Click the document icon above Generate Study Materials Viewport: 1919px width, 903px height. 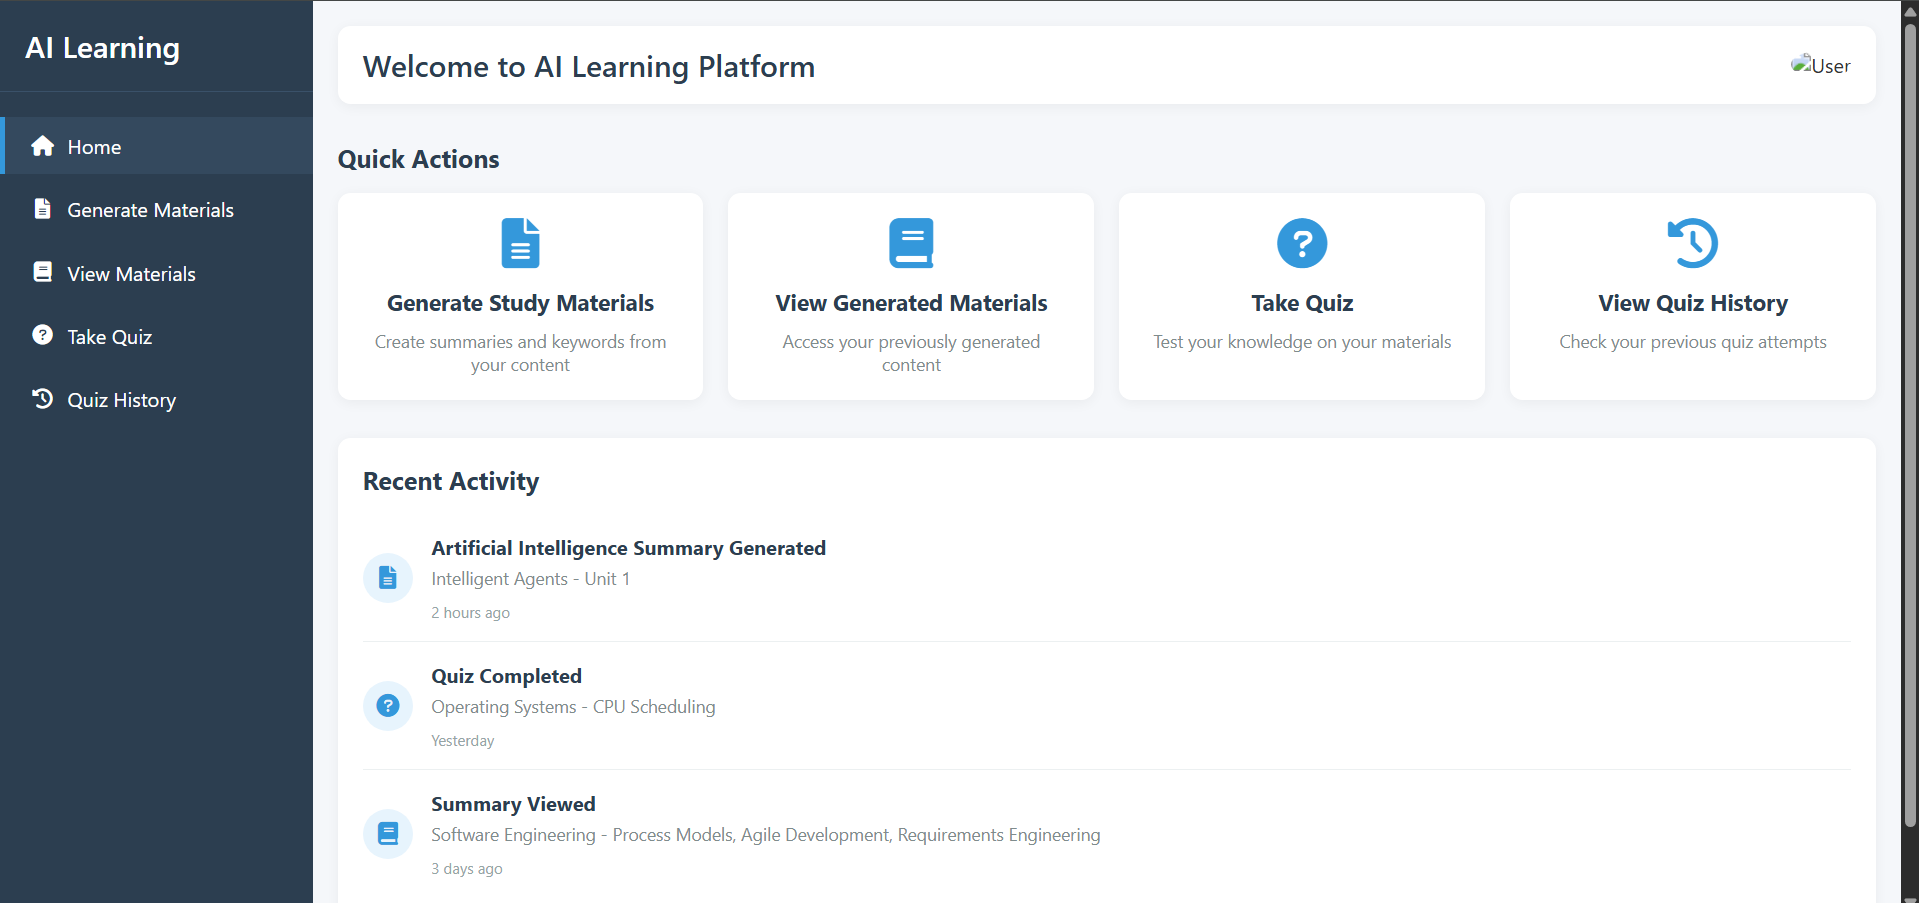pos(519,242)
